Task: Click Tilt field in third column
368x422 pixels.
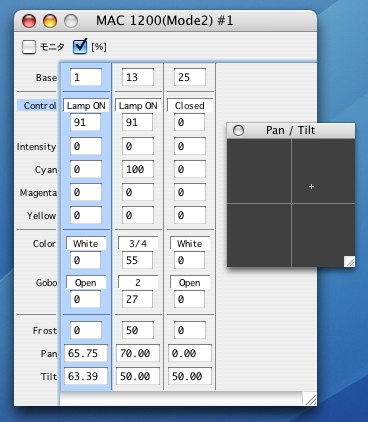Action: tap(190, 376)
